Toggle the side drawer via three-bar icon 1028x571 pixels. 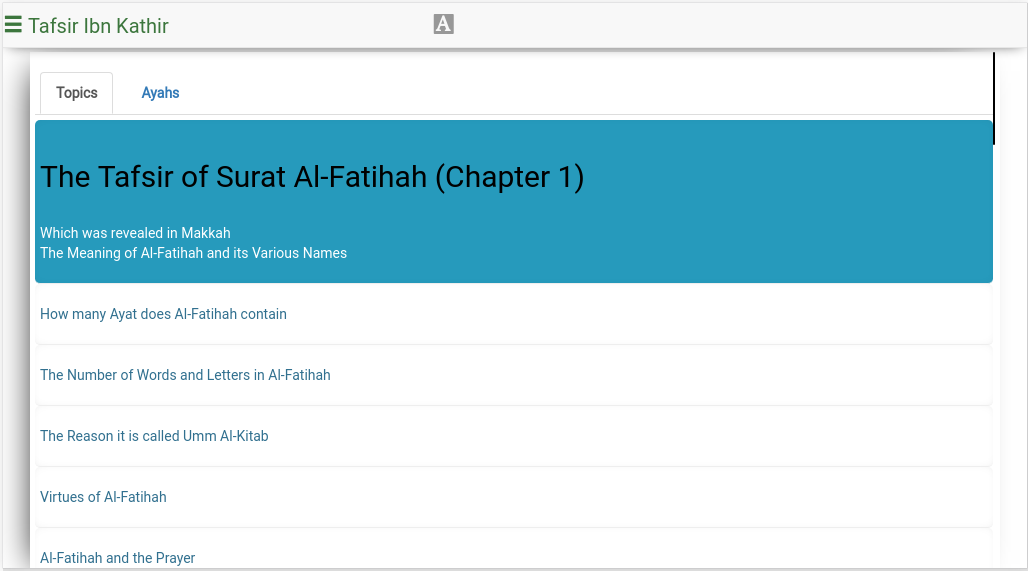(x=13, y=25)
